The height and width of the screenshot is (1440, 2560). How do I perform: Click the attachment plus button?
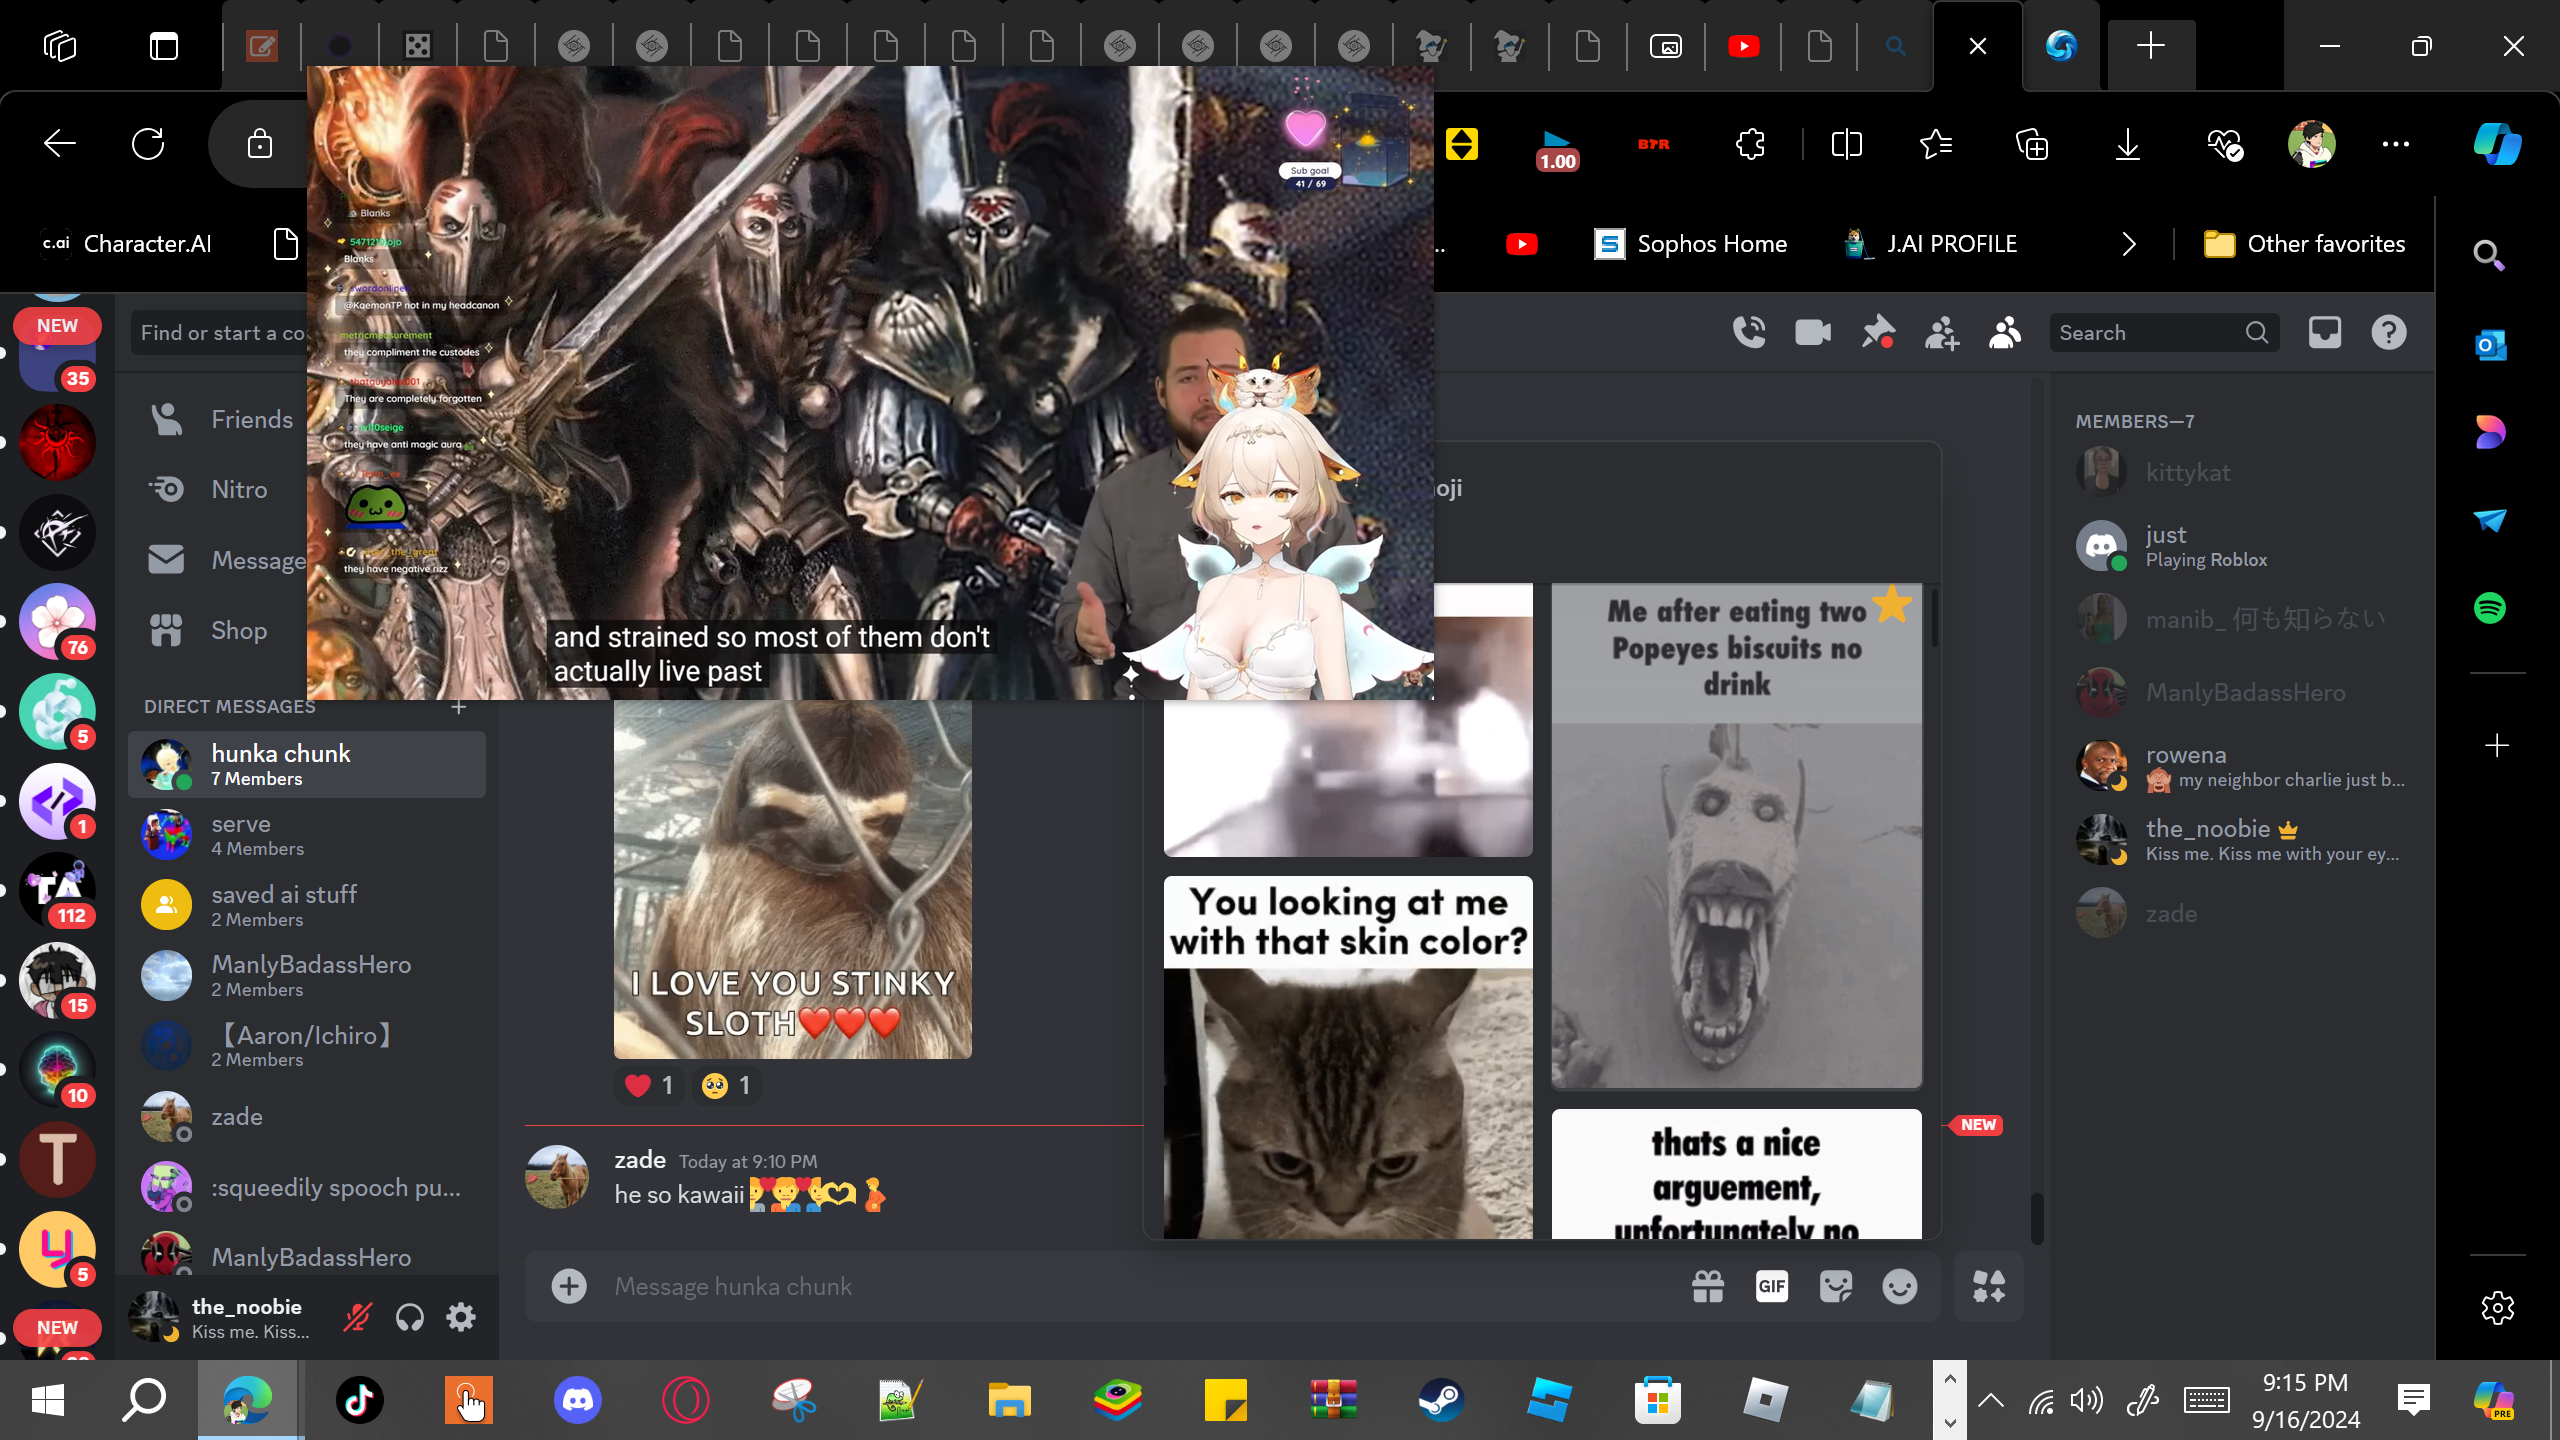click(569, 1286)
